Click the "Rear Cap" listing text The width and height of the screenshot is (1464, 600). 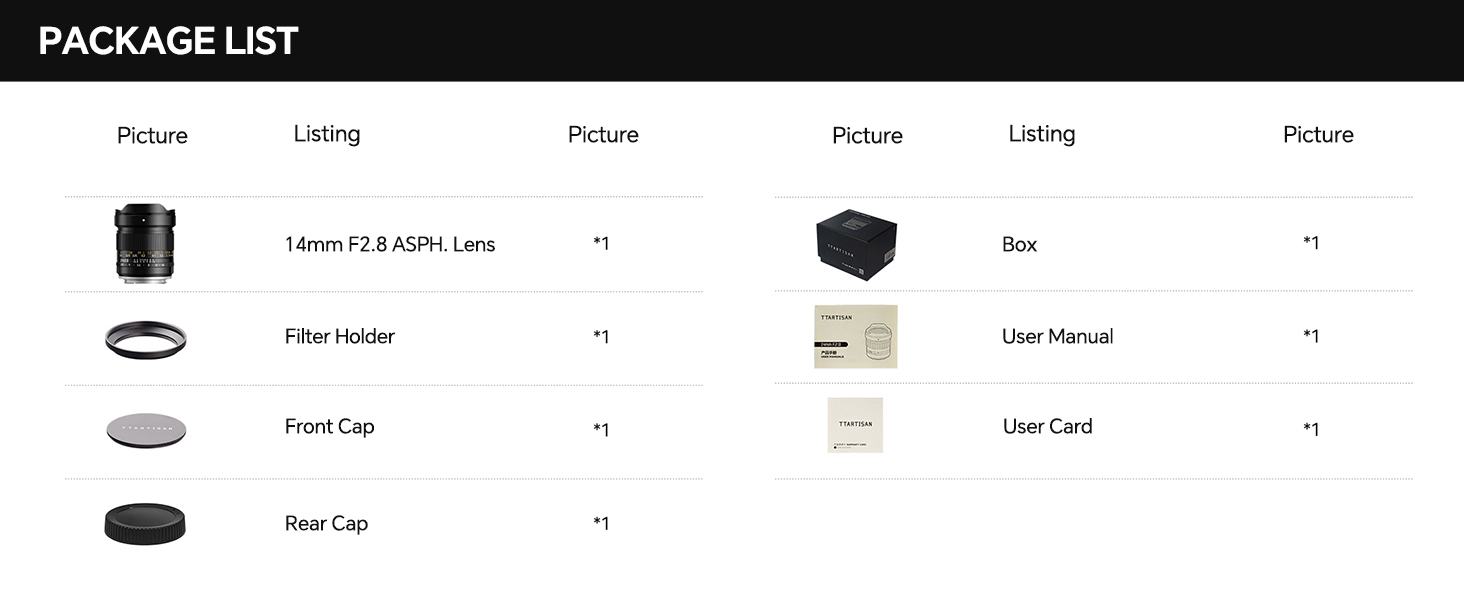[326, 523]
